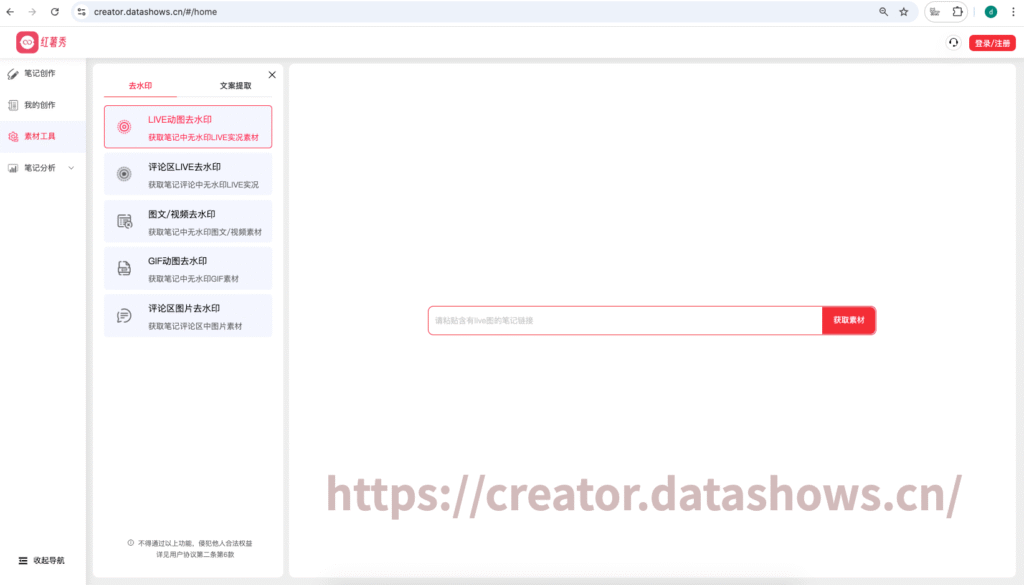Collapse sidebar via 收起导航

[x=42, y=560]
